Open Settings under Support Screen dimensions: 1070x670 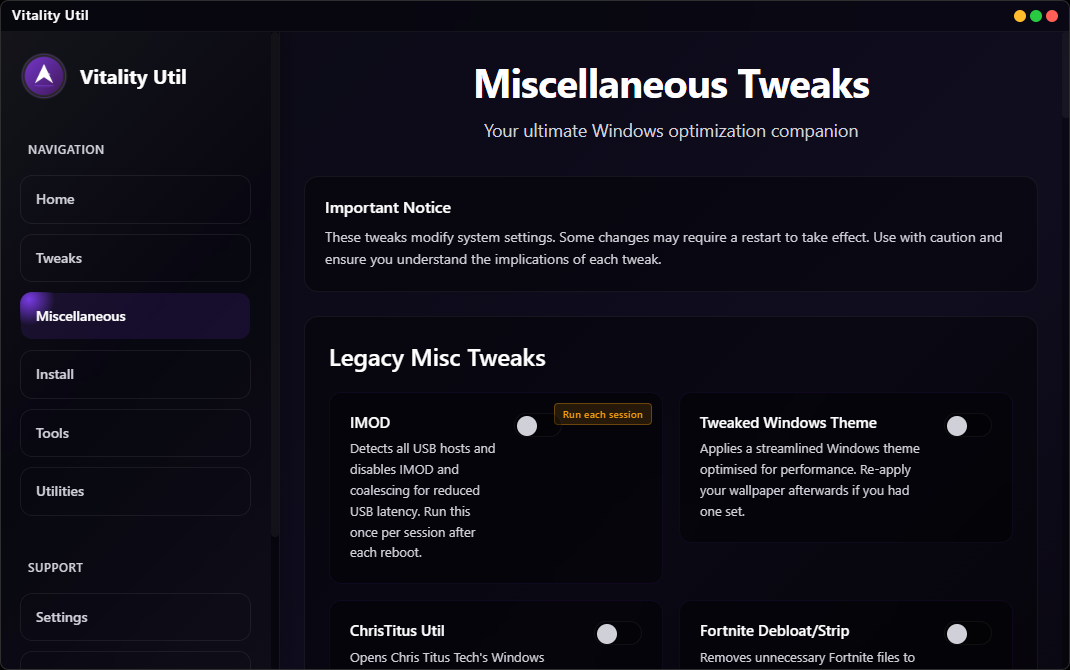tap(135, 617)
